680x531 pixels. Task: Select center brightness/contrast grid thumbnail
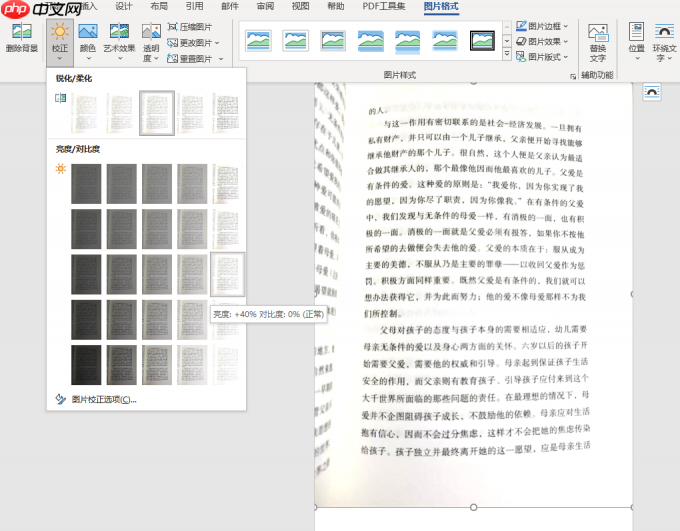(x=157, y=274)
